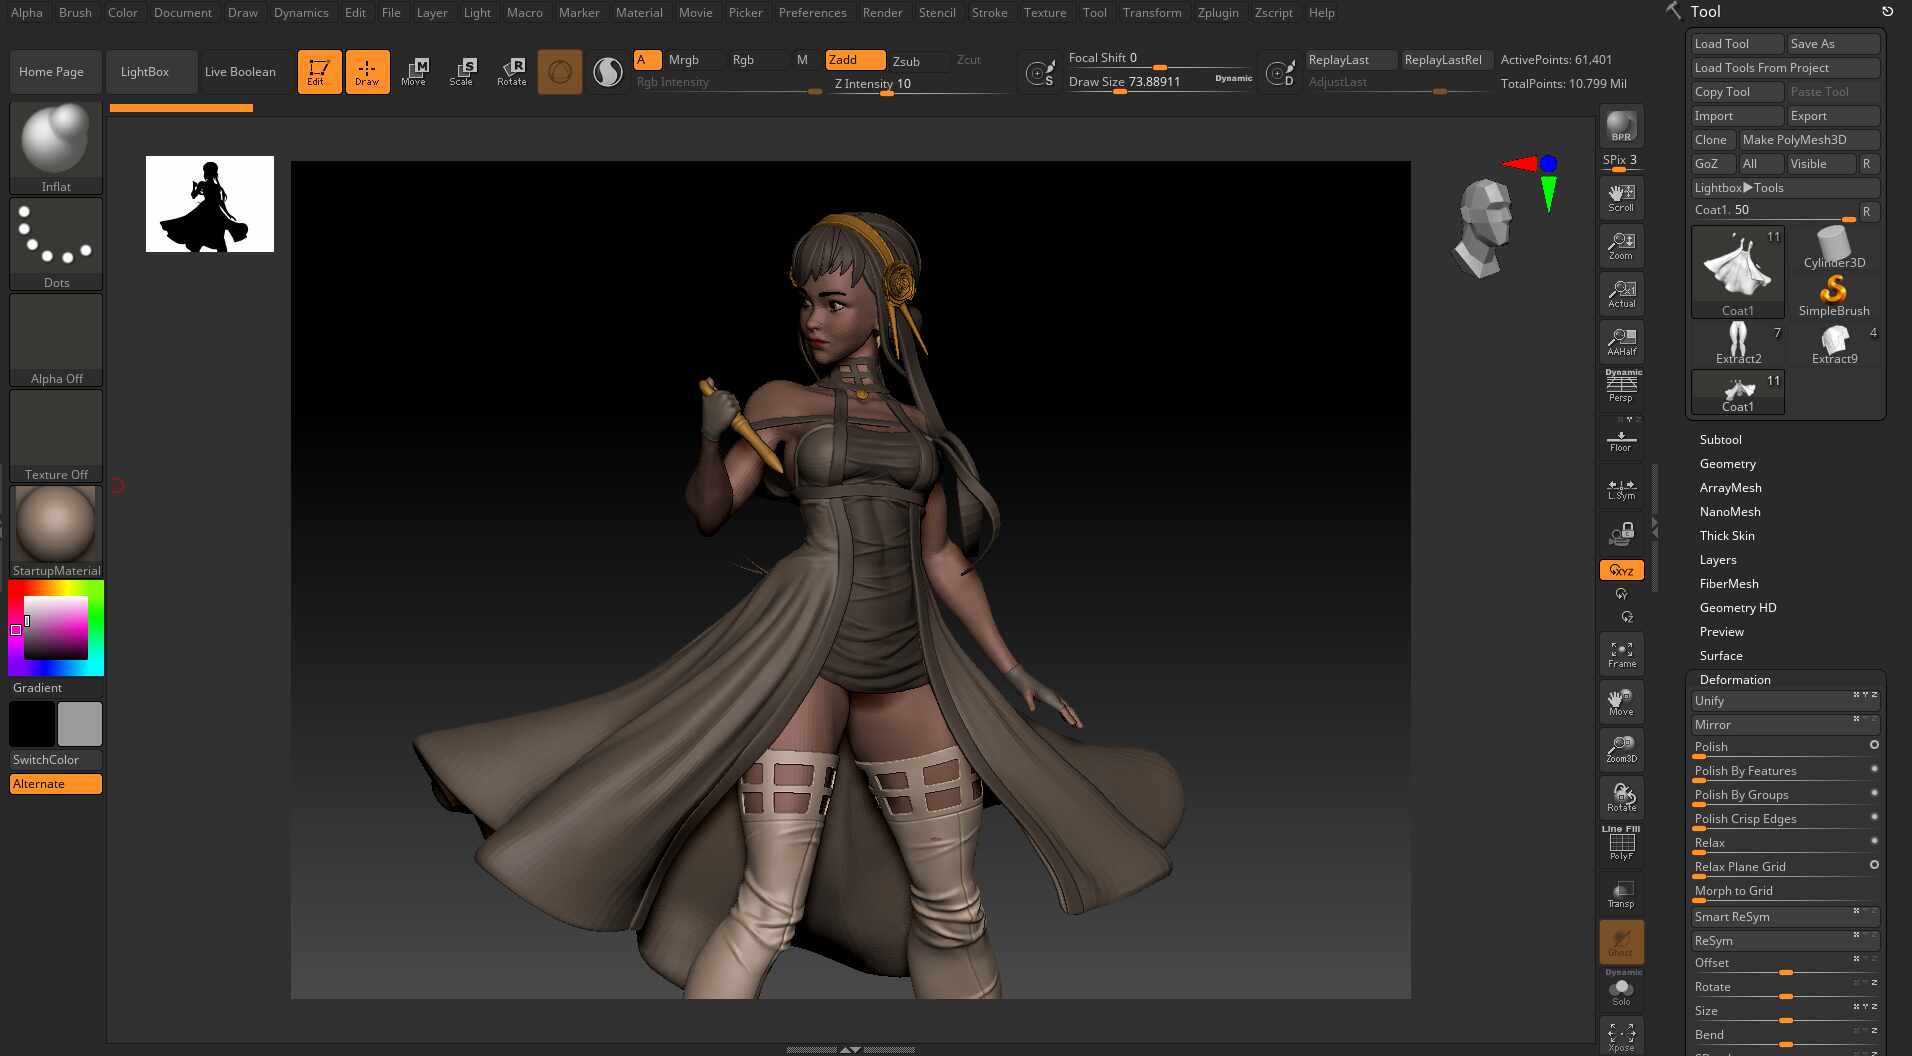The height and width of the screenshot is (1056, 1912).
Task: Expand the Geometry section
Action: pos(1727,464)
